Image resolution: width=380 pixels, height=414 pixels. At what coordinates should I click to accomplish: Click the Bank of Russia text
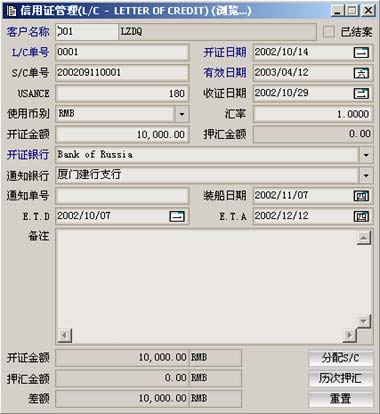95,155
